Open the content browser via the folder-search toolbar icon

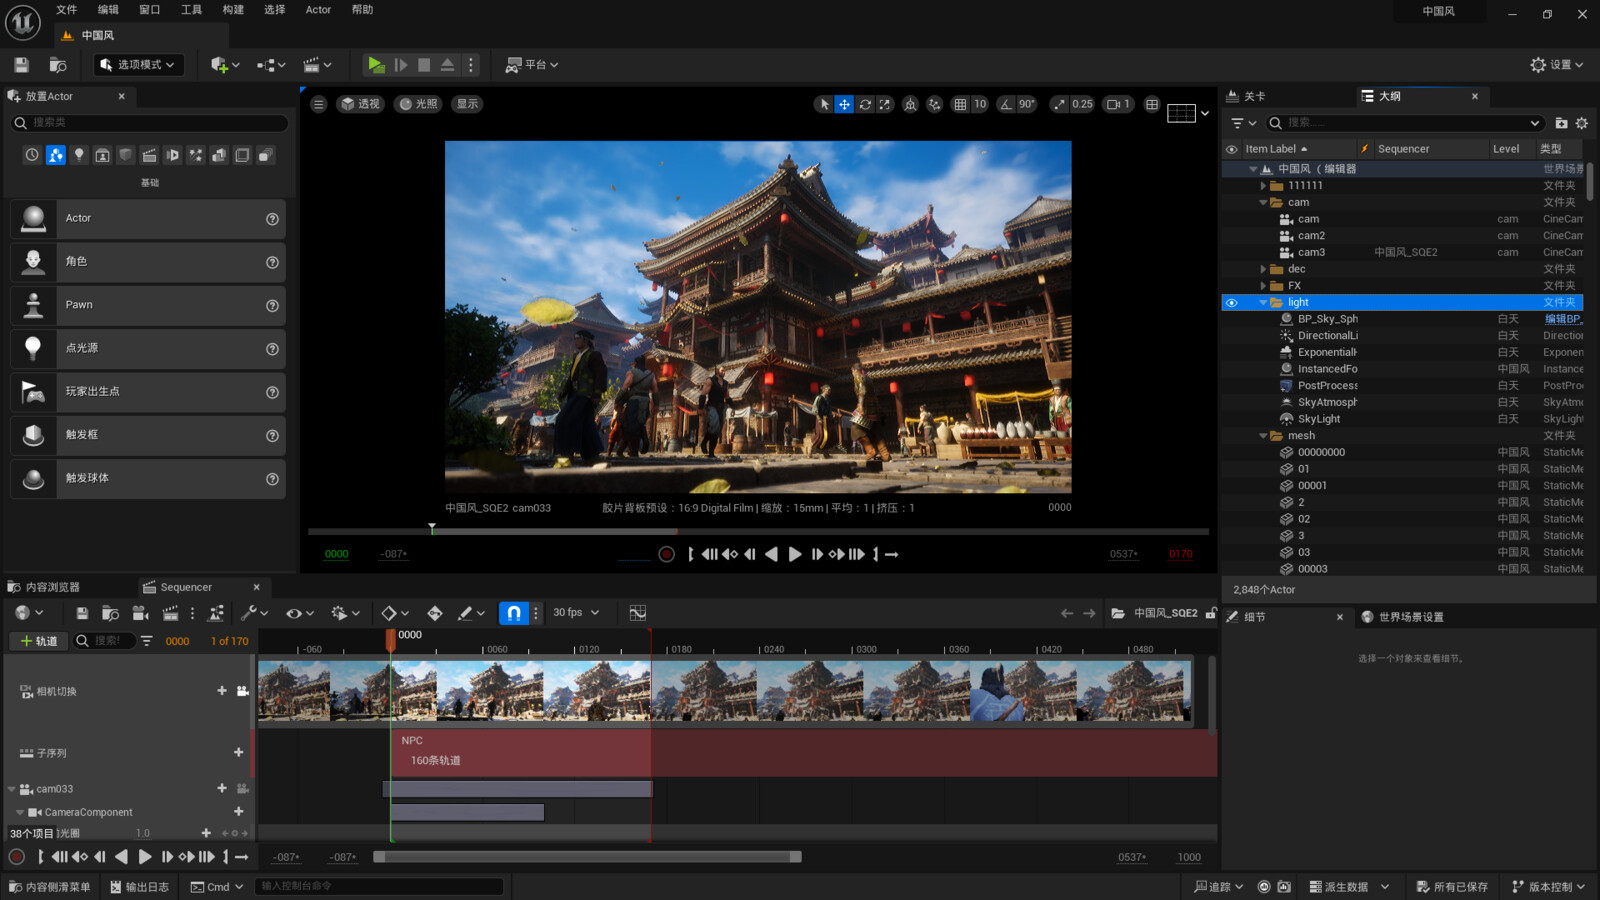(x=58, y=65)
